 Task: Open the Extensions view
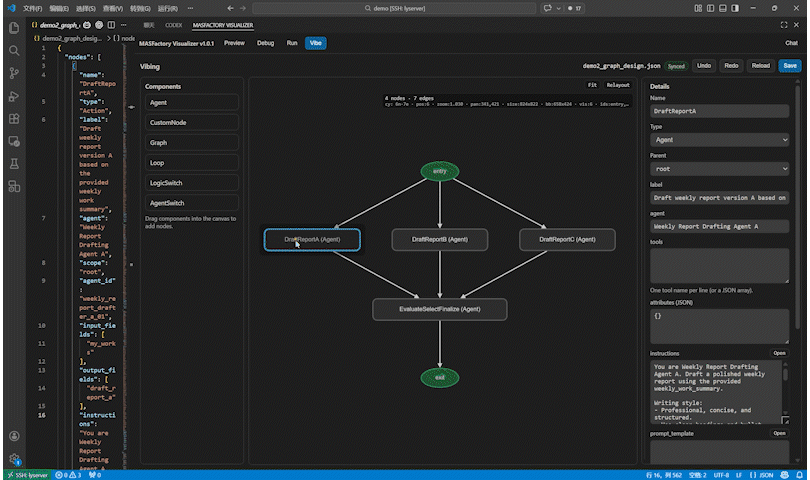point(14,119)
